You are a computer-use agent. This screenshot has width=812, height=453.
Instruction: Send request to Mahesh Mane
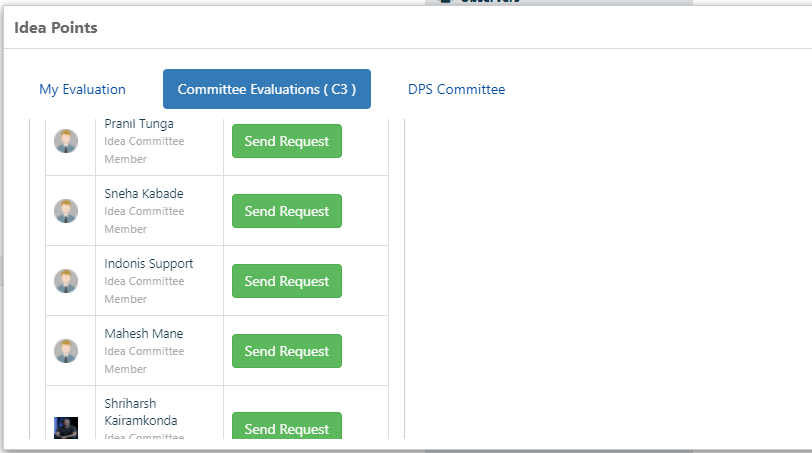tap(287, 350)
